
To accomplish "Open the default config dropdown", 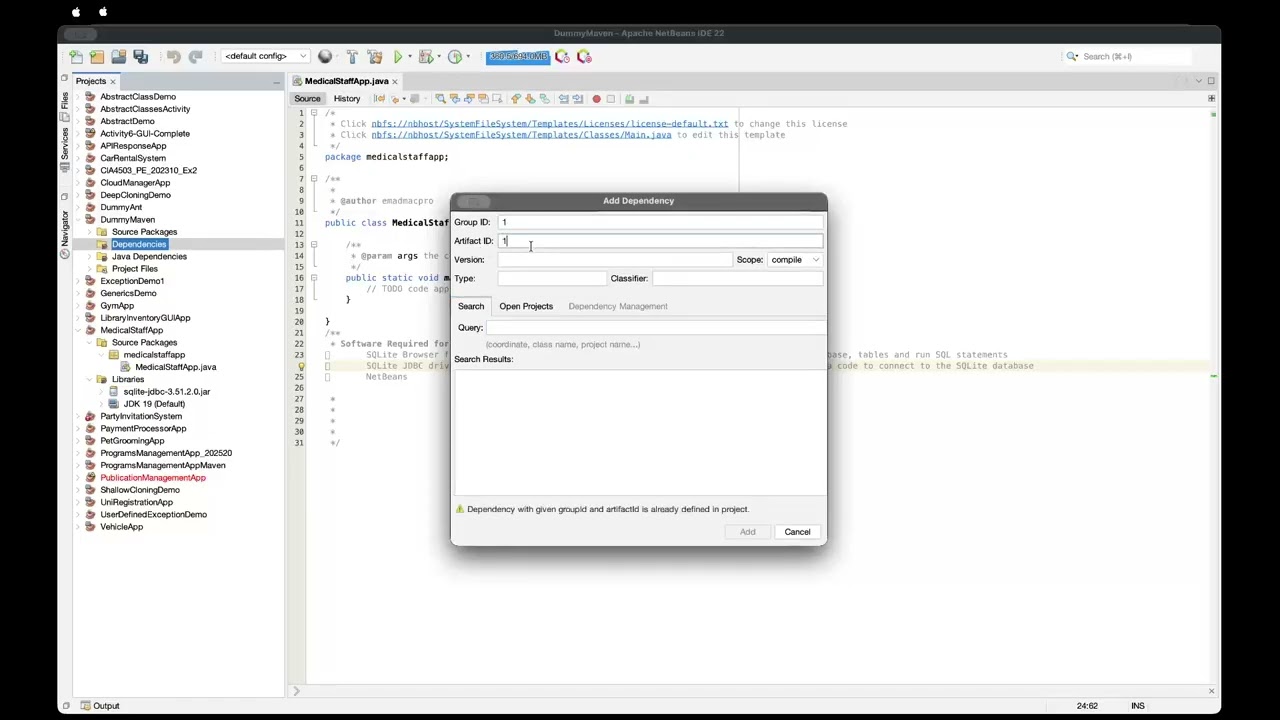I will tap(265, 57).
